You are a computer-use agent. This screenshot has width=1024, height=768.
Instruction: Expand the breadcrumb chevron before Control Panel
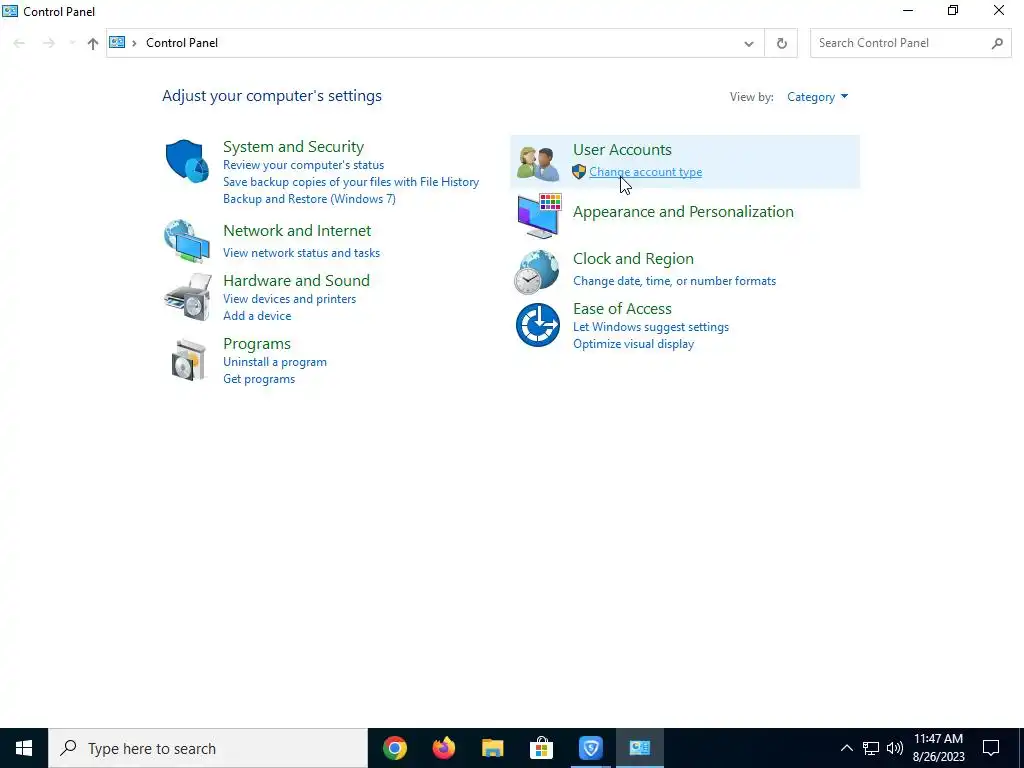(x=134, y=43)
